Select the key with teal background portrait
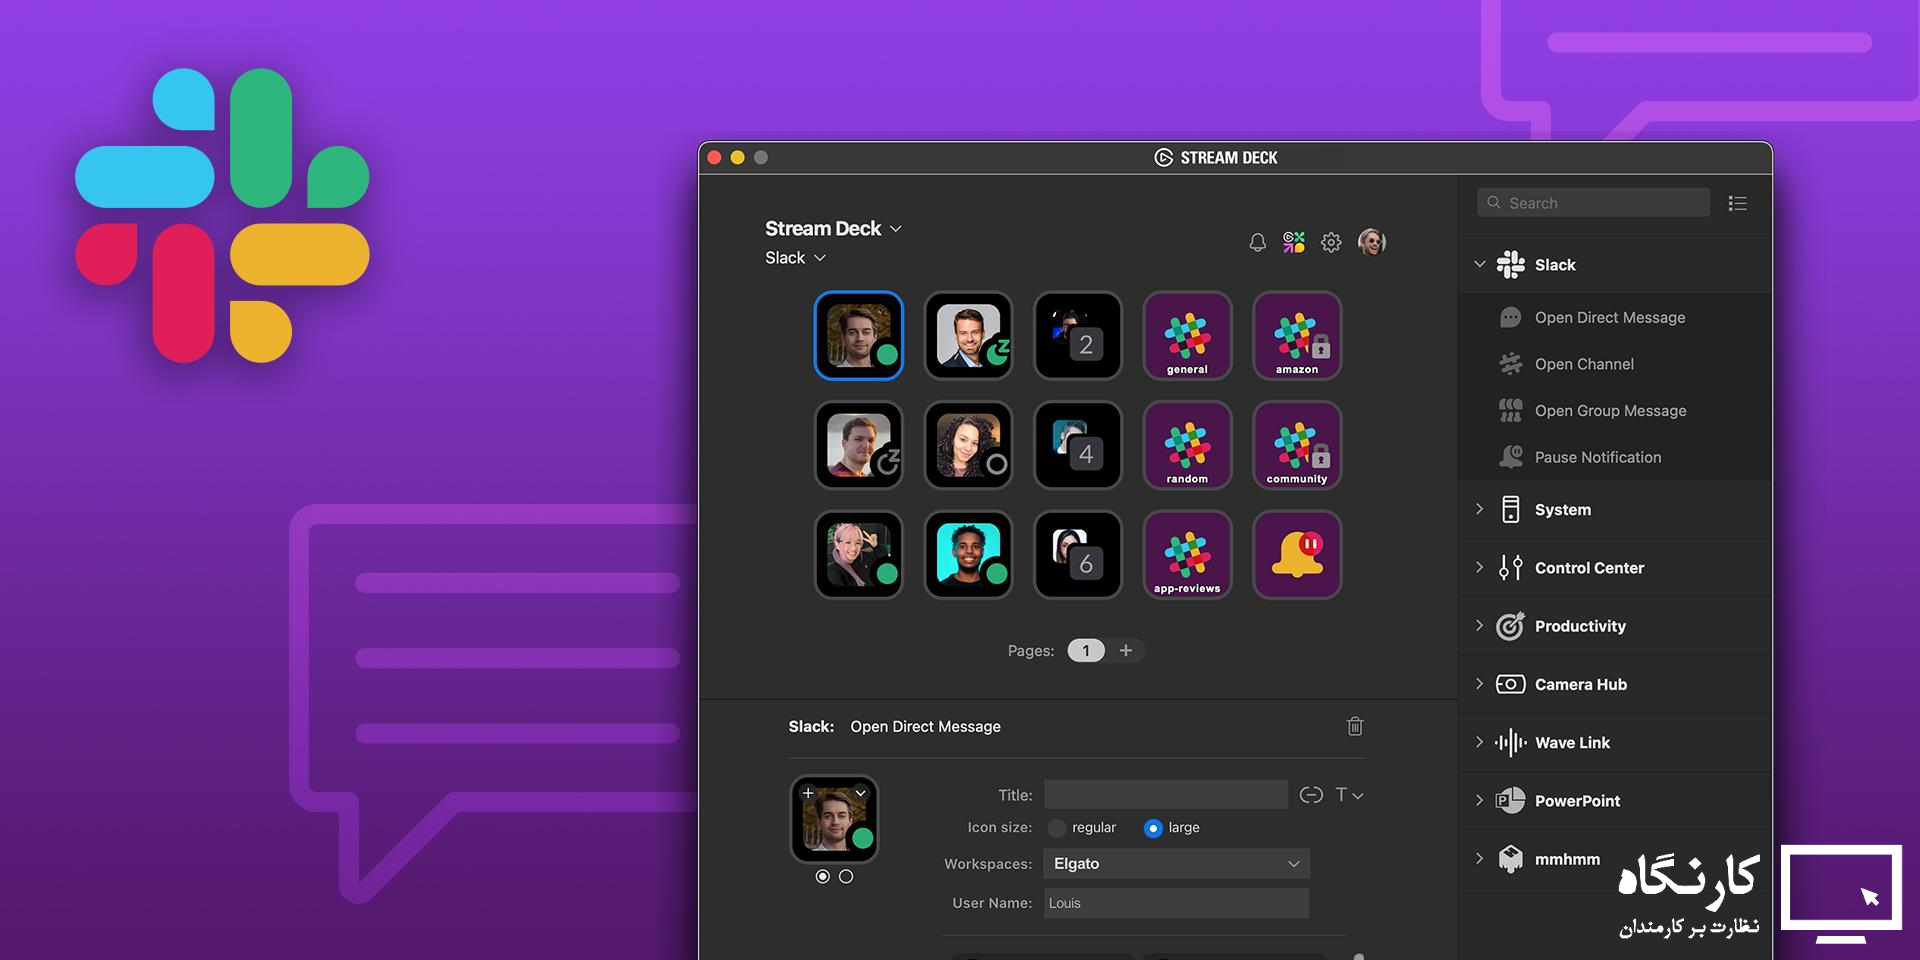The height and width of the screenshot is (960, 1920). 968,555
